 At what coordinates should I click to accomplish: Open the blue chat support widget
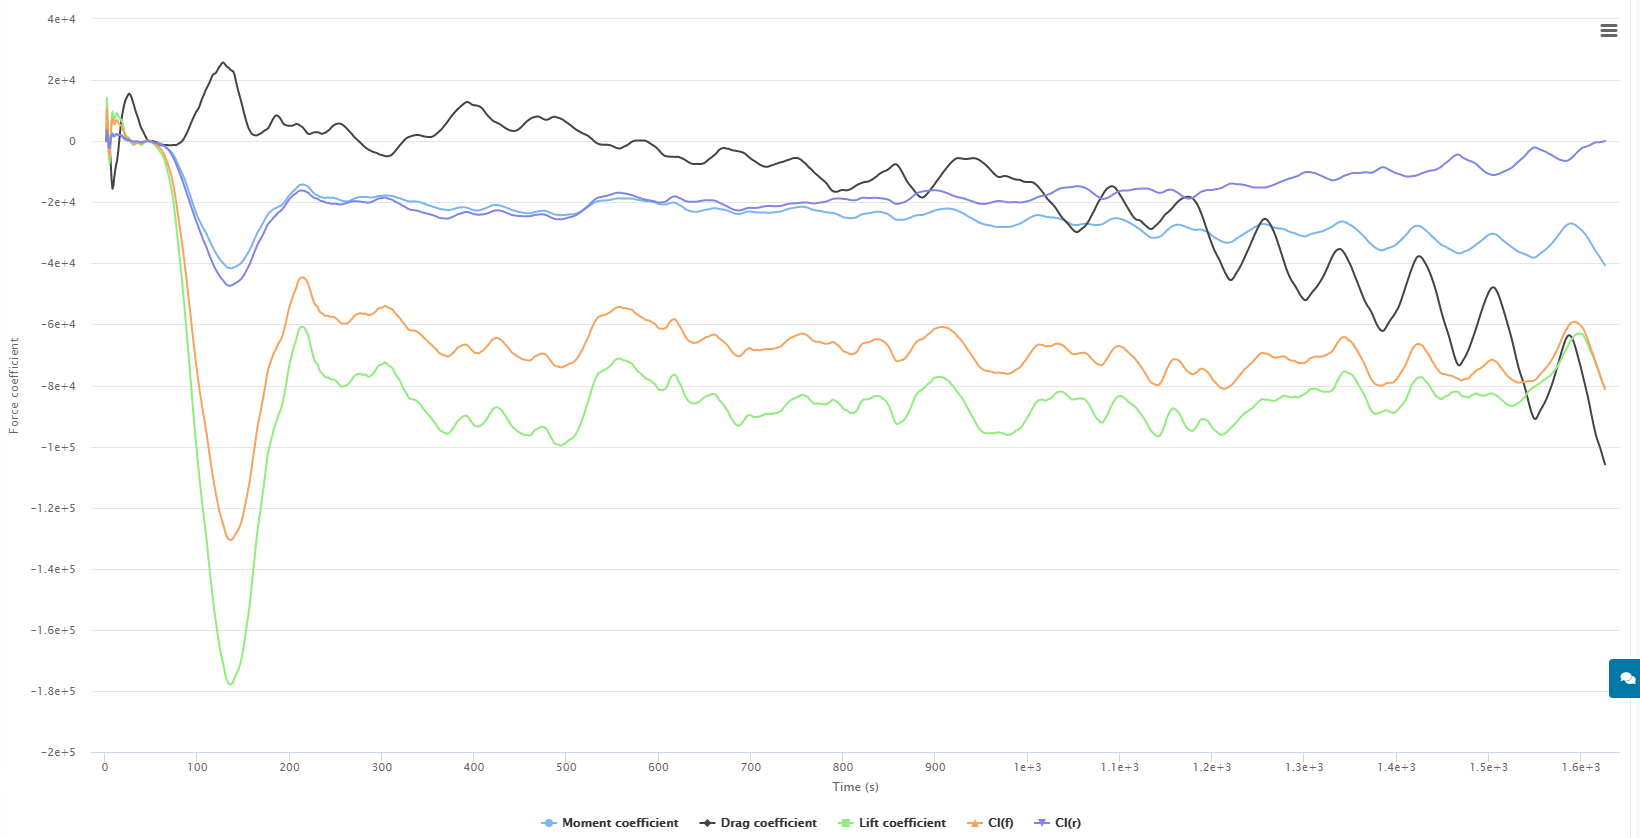[1626, 678]
